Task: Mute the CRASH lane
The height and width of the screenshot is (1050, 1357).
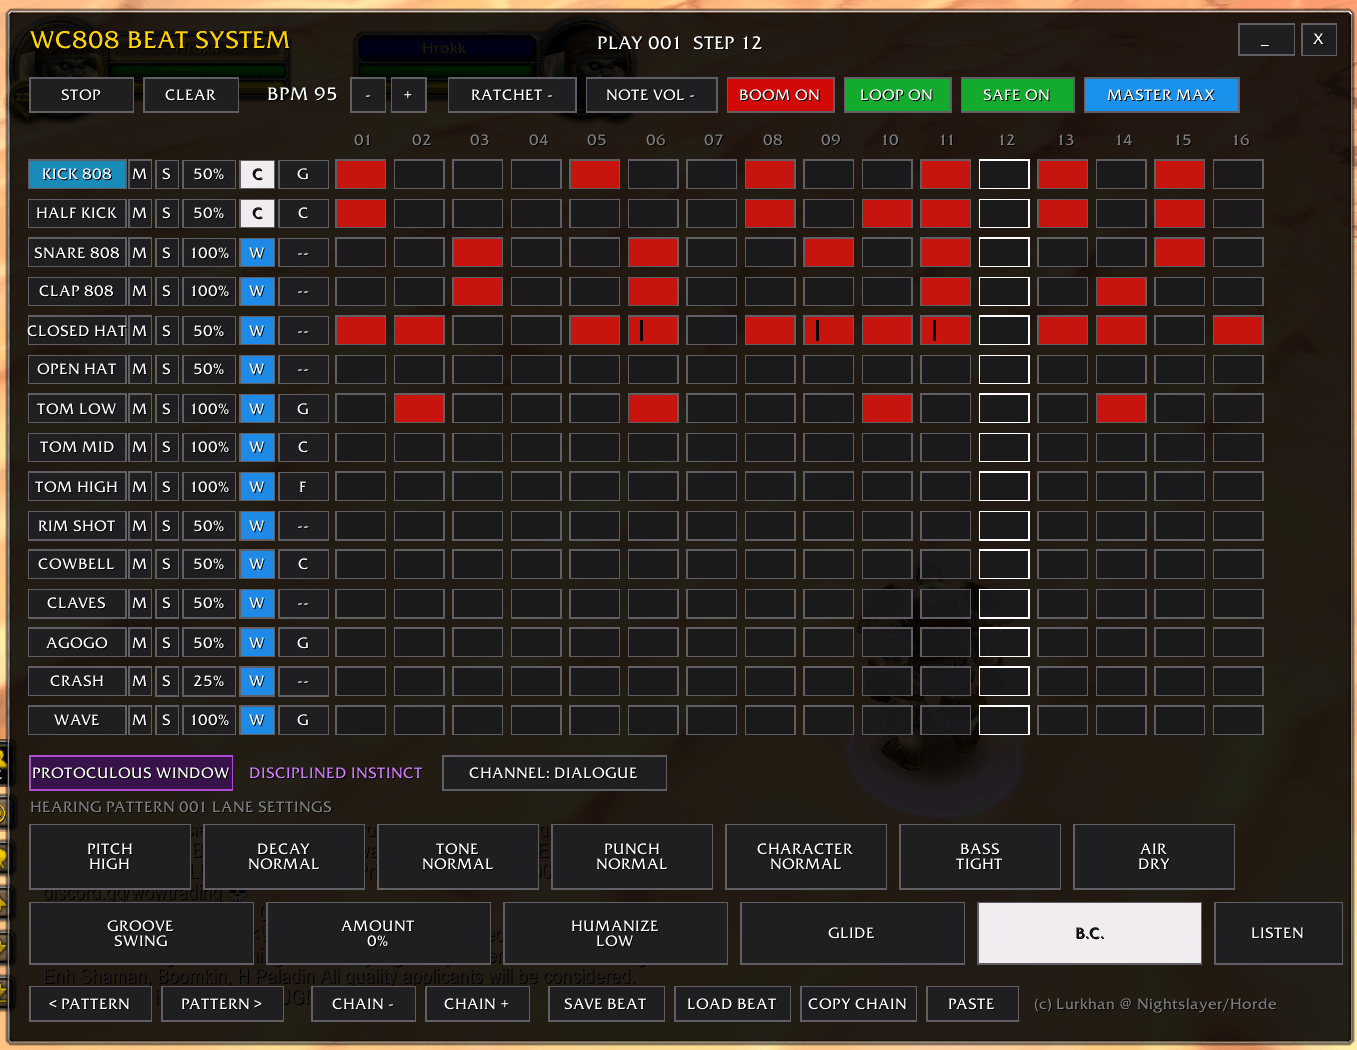Action: [x=140, y=681]
